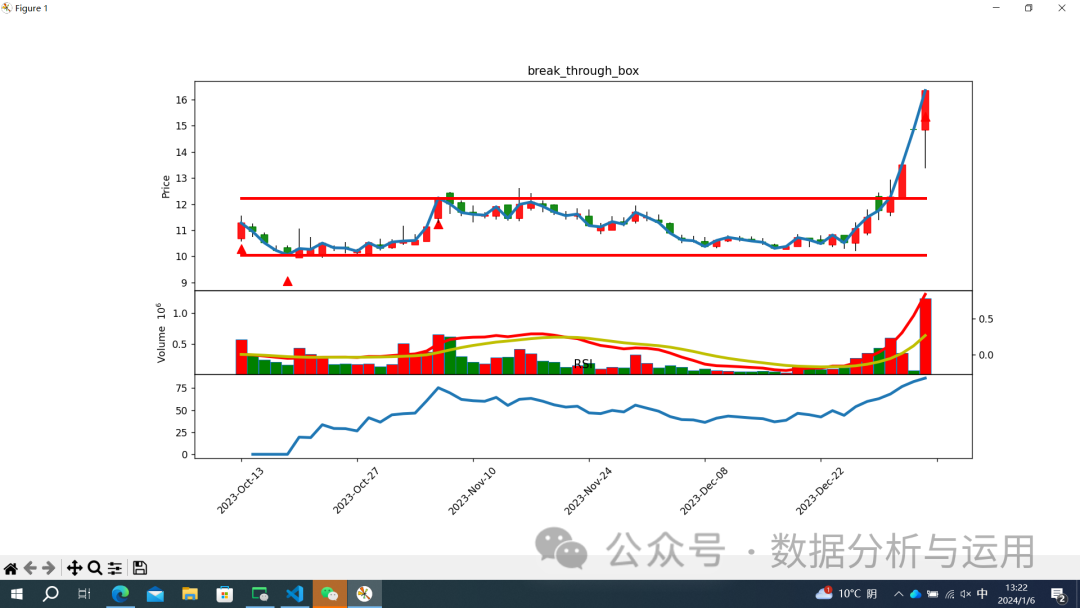Click the red triangle marker below the price box

click(x=288, y=281)
